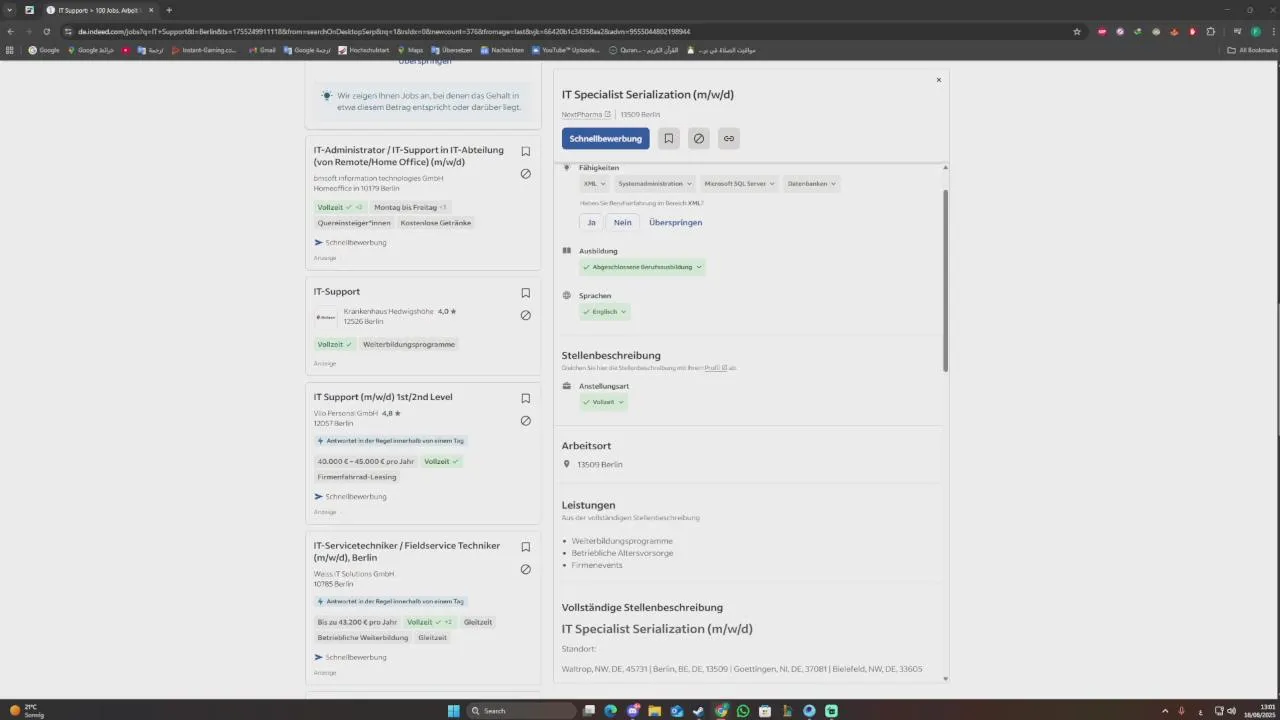This screenshot has height=720, width=1280.
Task: Answer Nein to XML experience question
Action: [622, 222]
